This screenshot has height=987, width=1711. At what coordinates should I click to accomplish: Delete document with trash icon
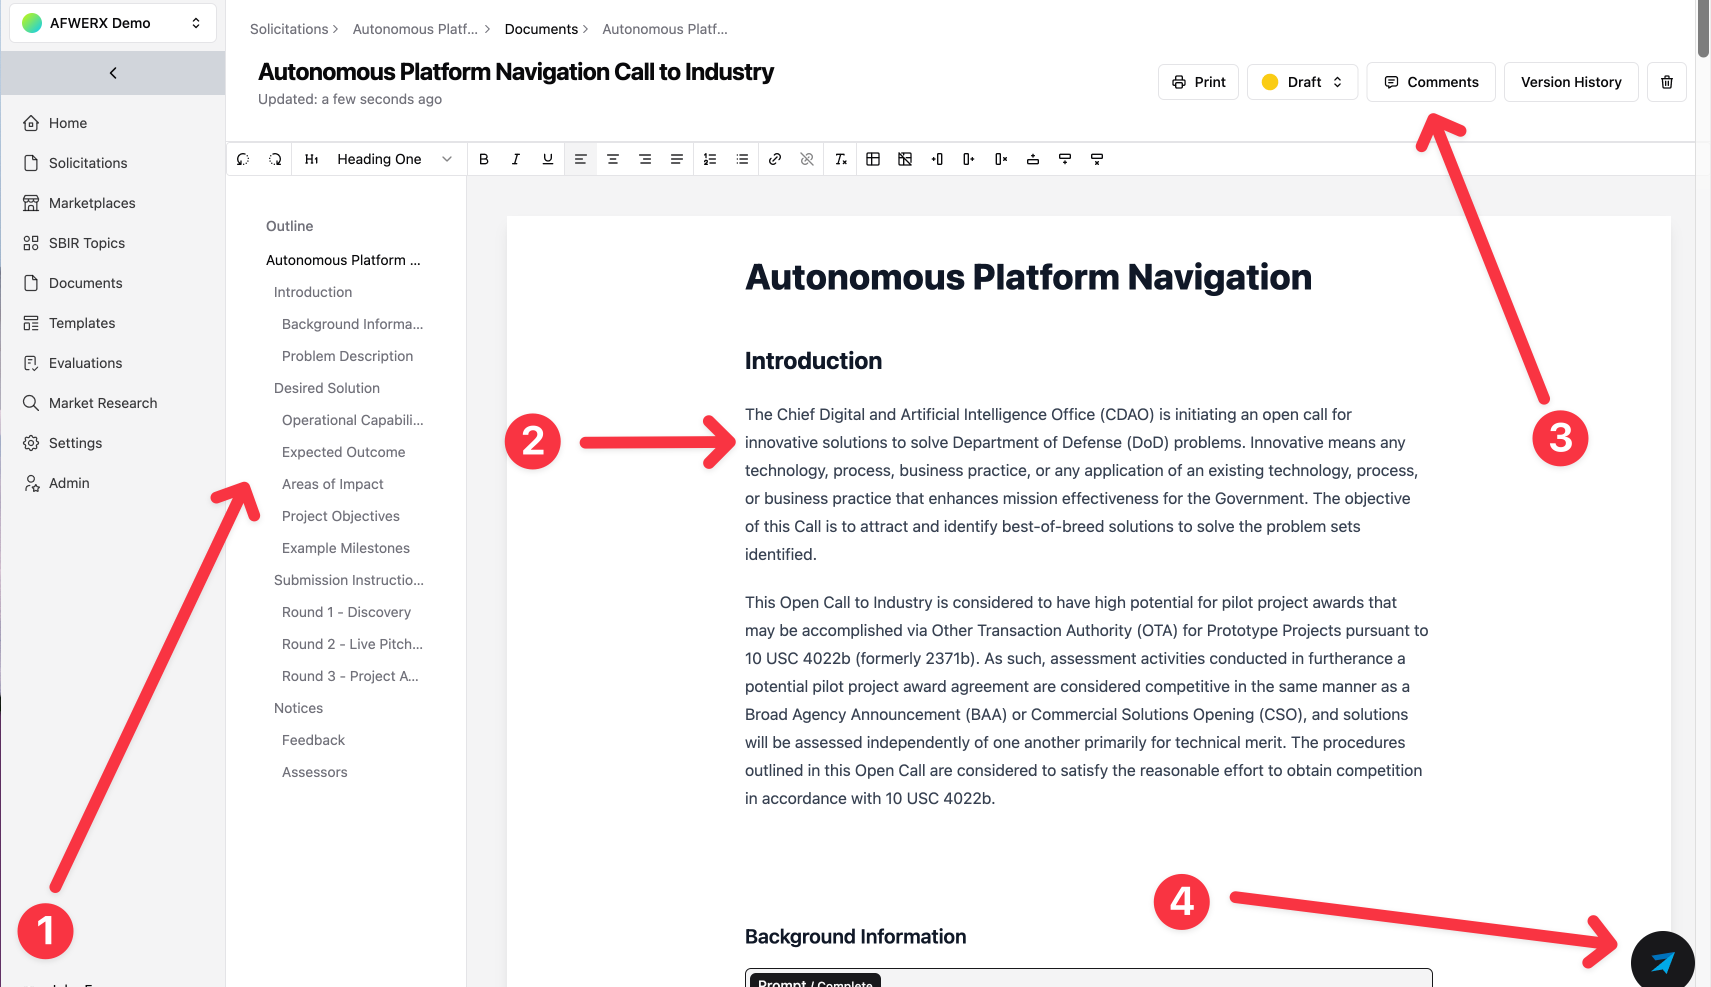(1667, 82)
